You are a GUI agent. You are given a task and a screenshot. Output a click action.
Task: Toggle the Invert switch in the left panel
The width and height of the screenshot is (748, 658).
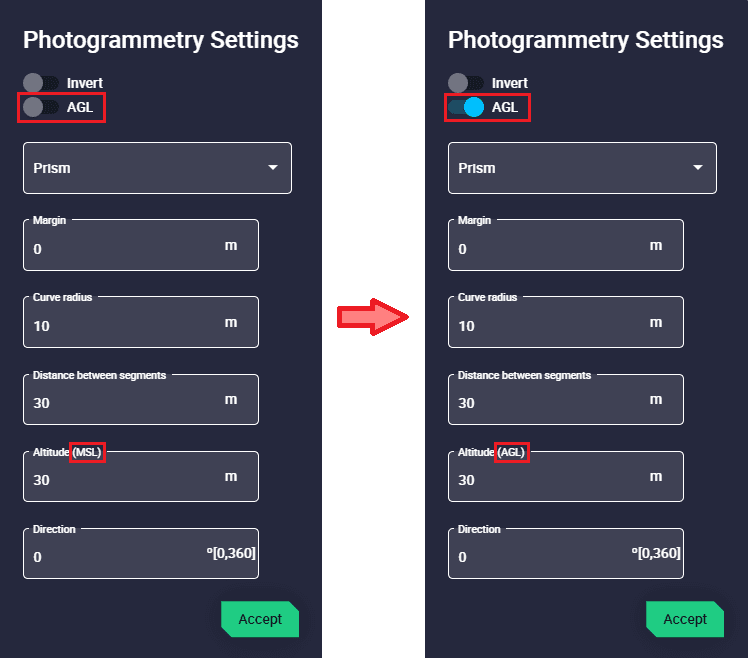click(x=41, y=83)
